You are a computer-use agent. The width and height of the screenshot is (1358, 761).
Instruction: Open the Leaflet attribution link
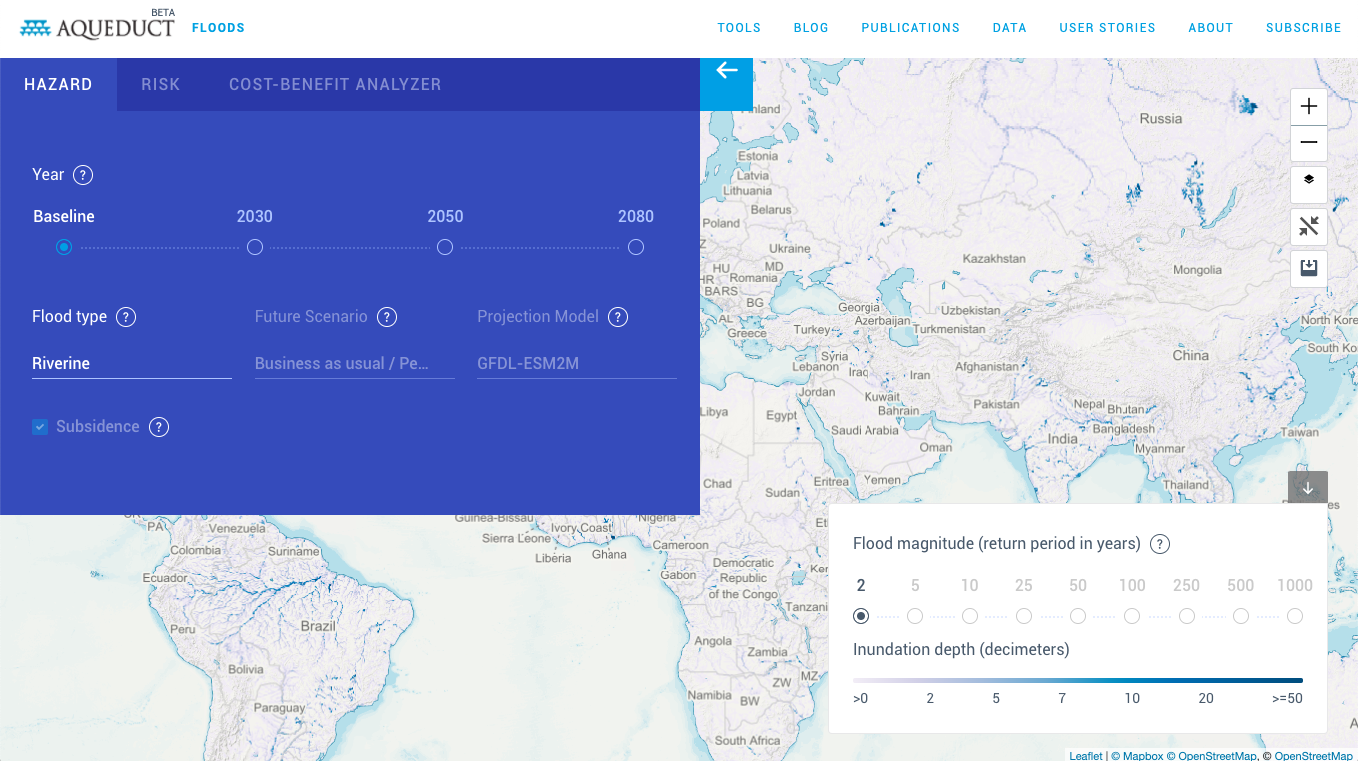[x=1086, y=755]
